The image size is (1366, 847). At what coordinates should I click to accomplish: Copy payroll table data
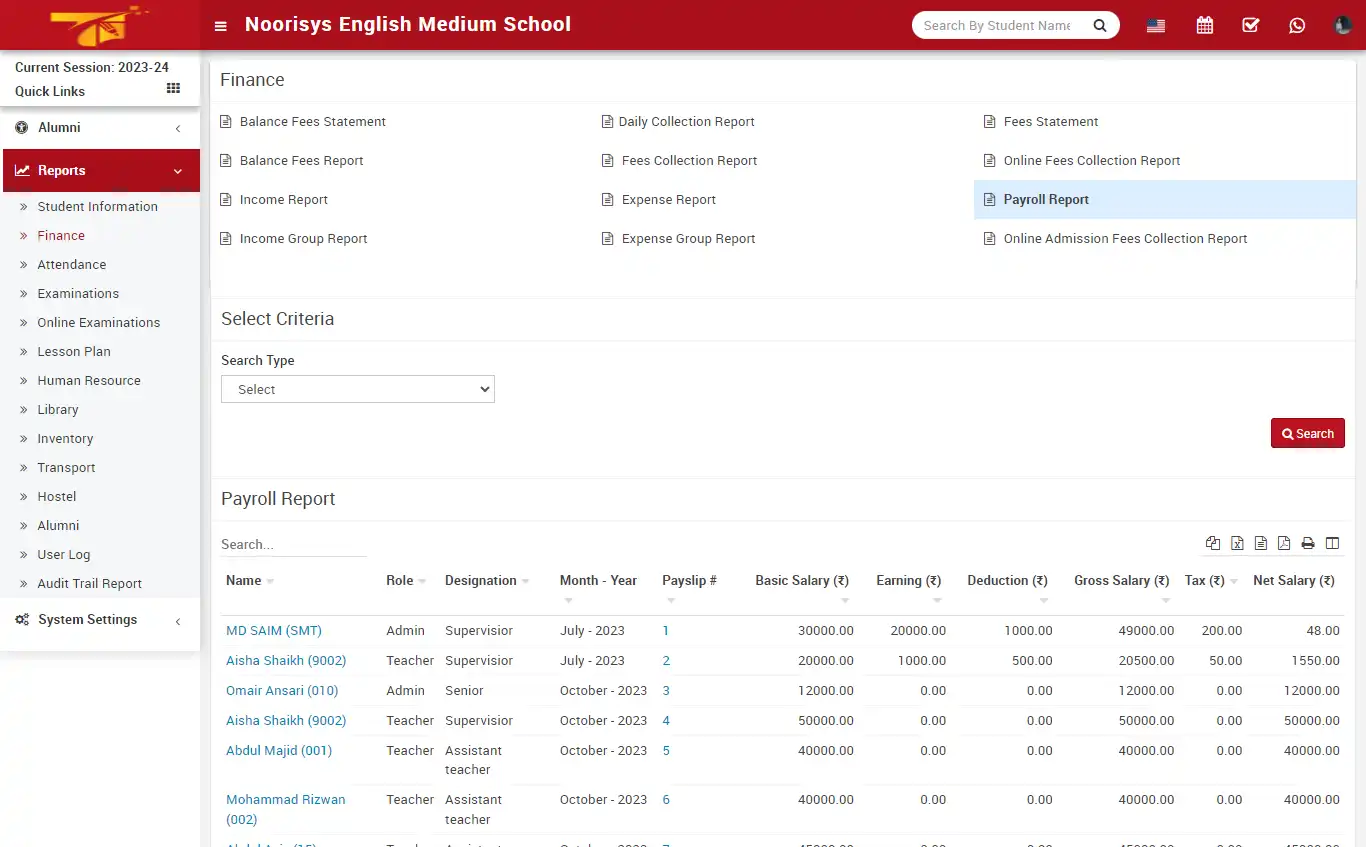(x=1213, y=543)
